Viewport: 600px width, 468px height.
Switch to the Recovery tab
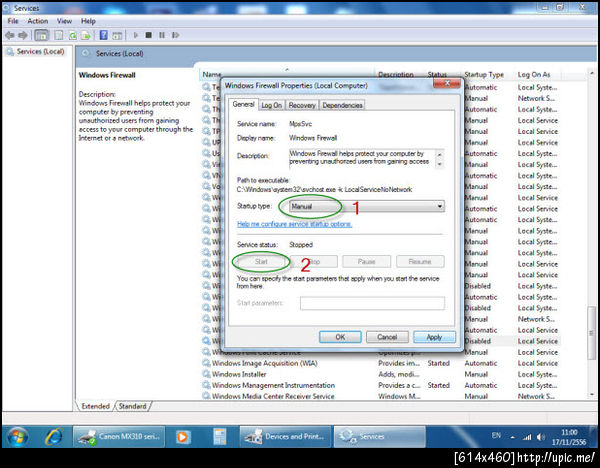tap(302, 105)
